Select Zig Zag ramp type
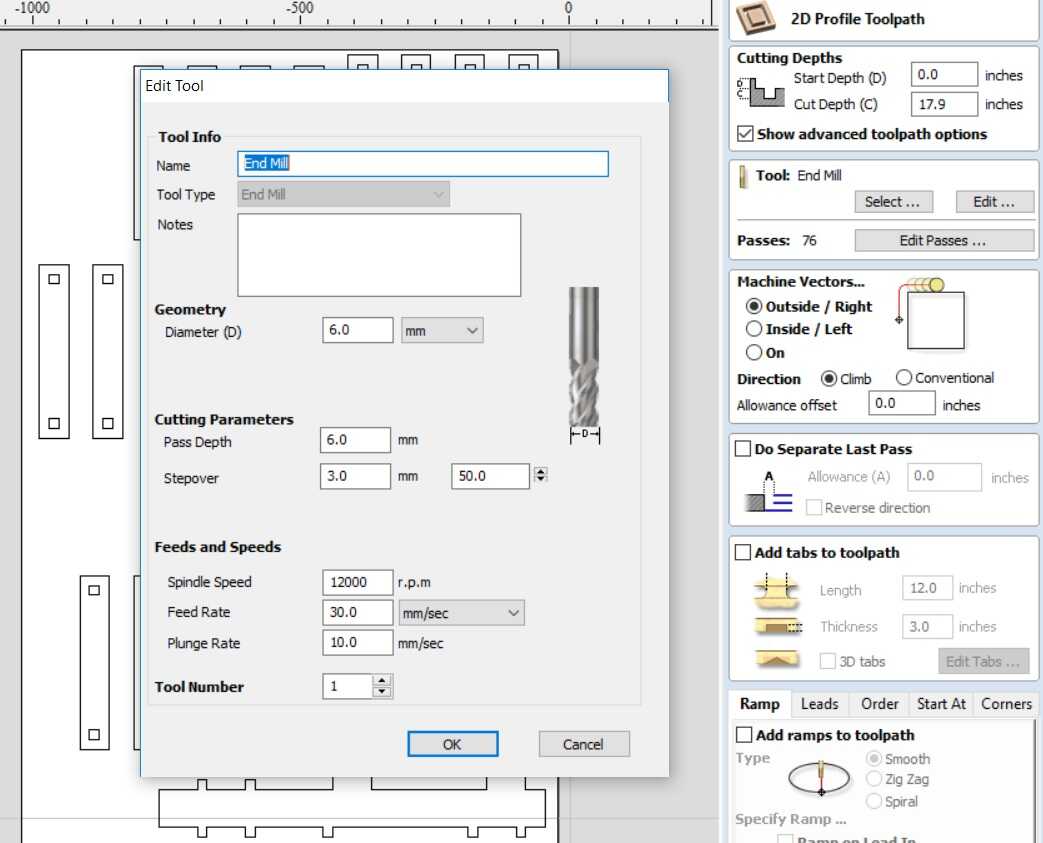The width and height of the screenshot is (1043, 843). tap(874, 778)
